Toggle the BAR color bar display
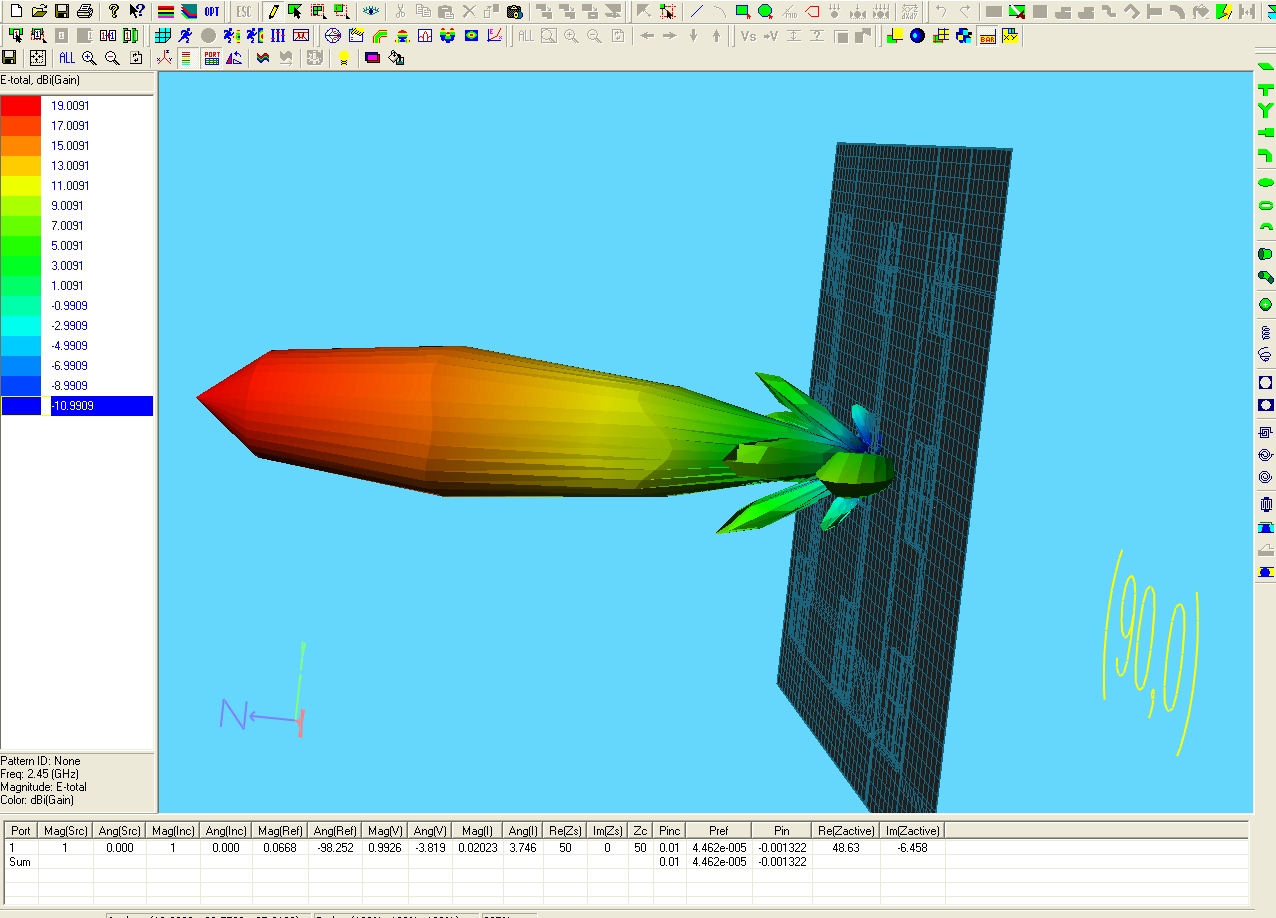 (987, 35)
